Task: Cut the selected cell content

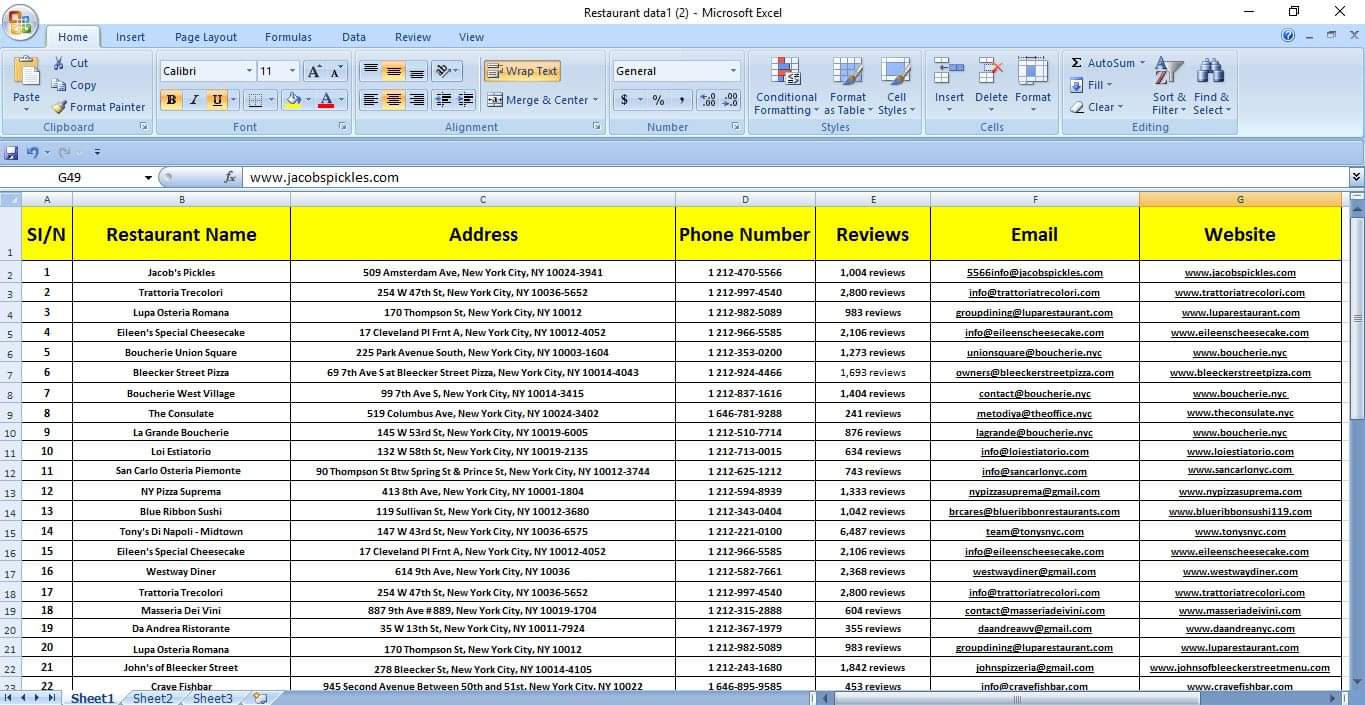Action: point(70,63)
